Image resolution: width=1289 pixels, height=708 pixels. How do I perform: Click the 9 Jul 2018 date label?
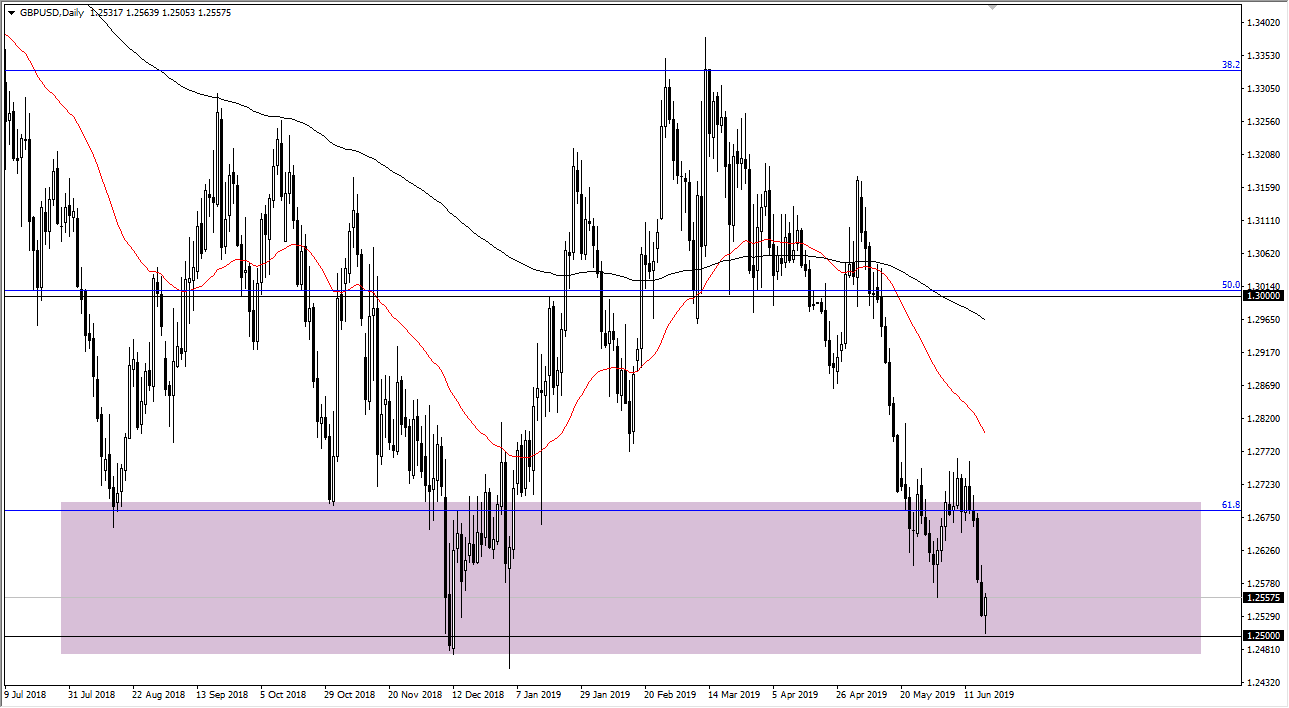(28, 692)
